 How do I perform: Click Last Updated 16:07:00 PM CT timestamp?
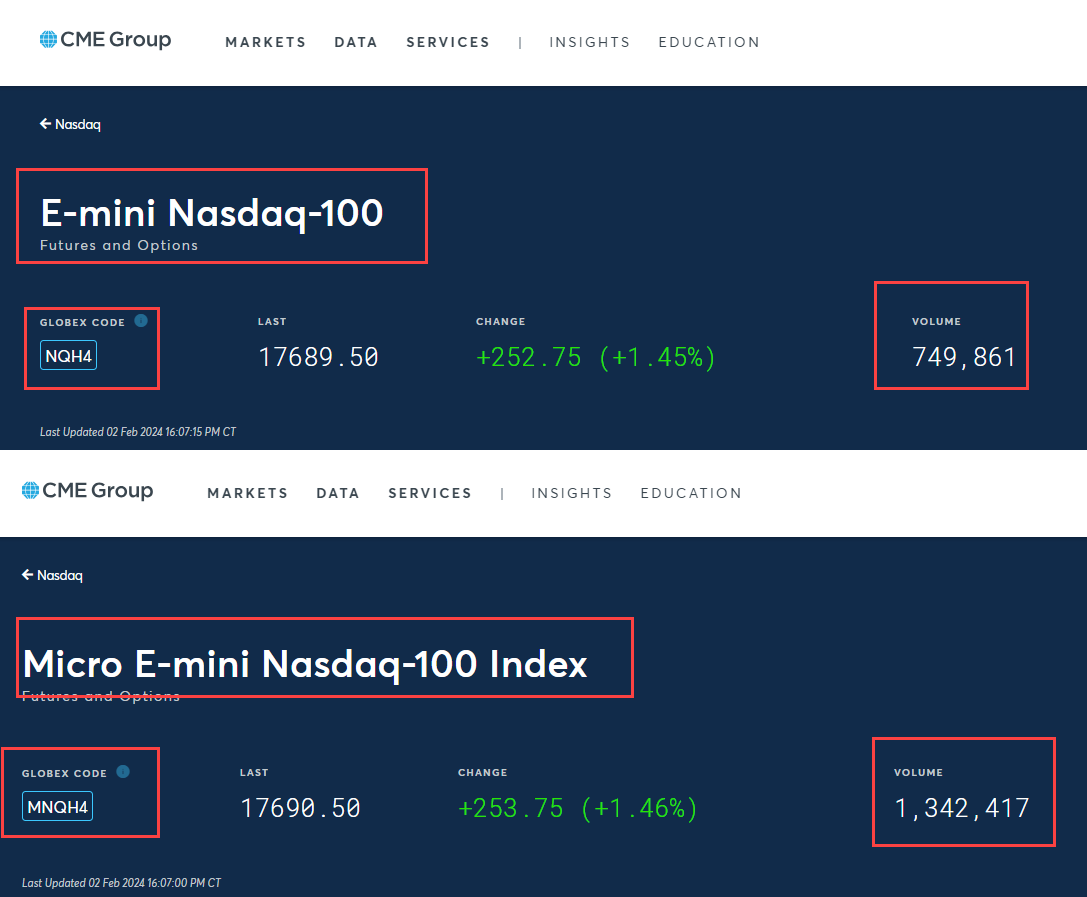pyautogui.click(x=121, y=882)
